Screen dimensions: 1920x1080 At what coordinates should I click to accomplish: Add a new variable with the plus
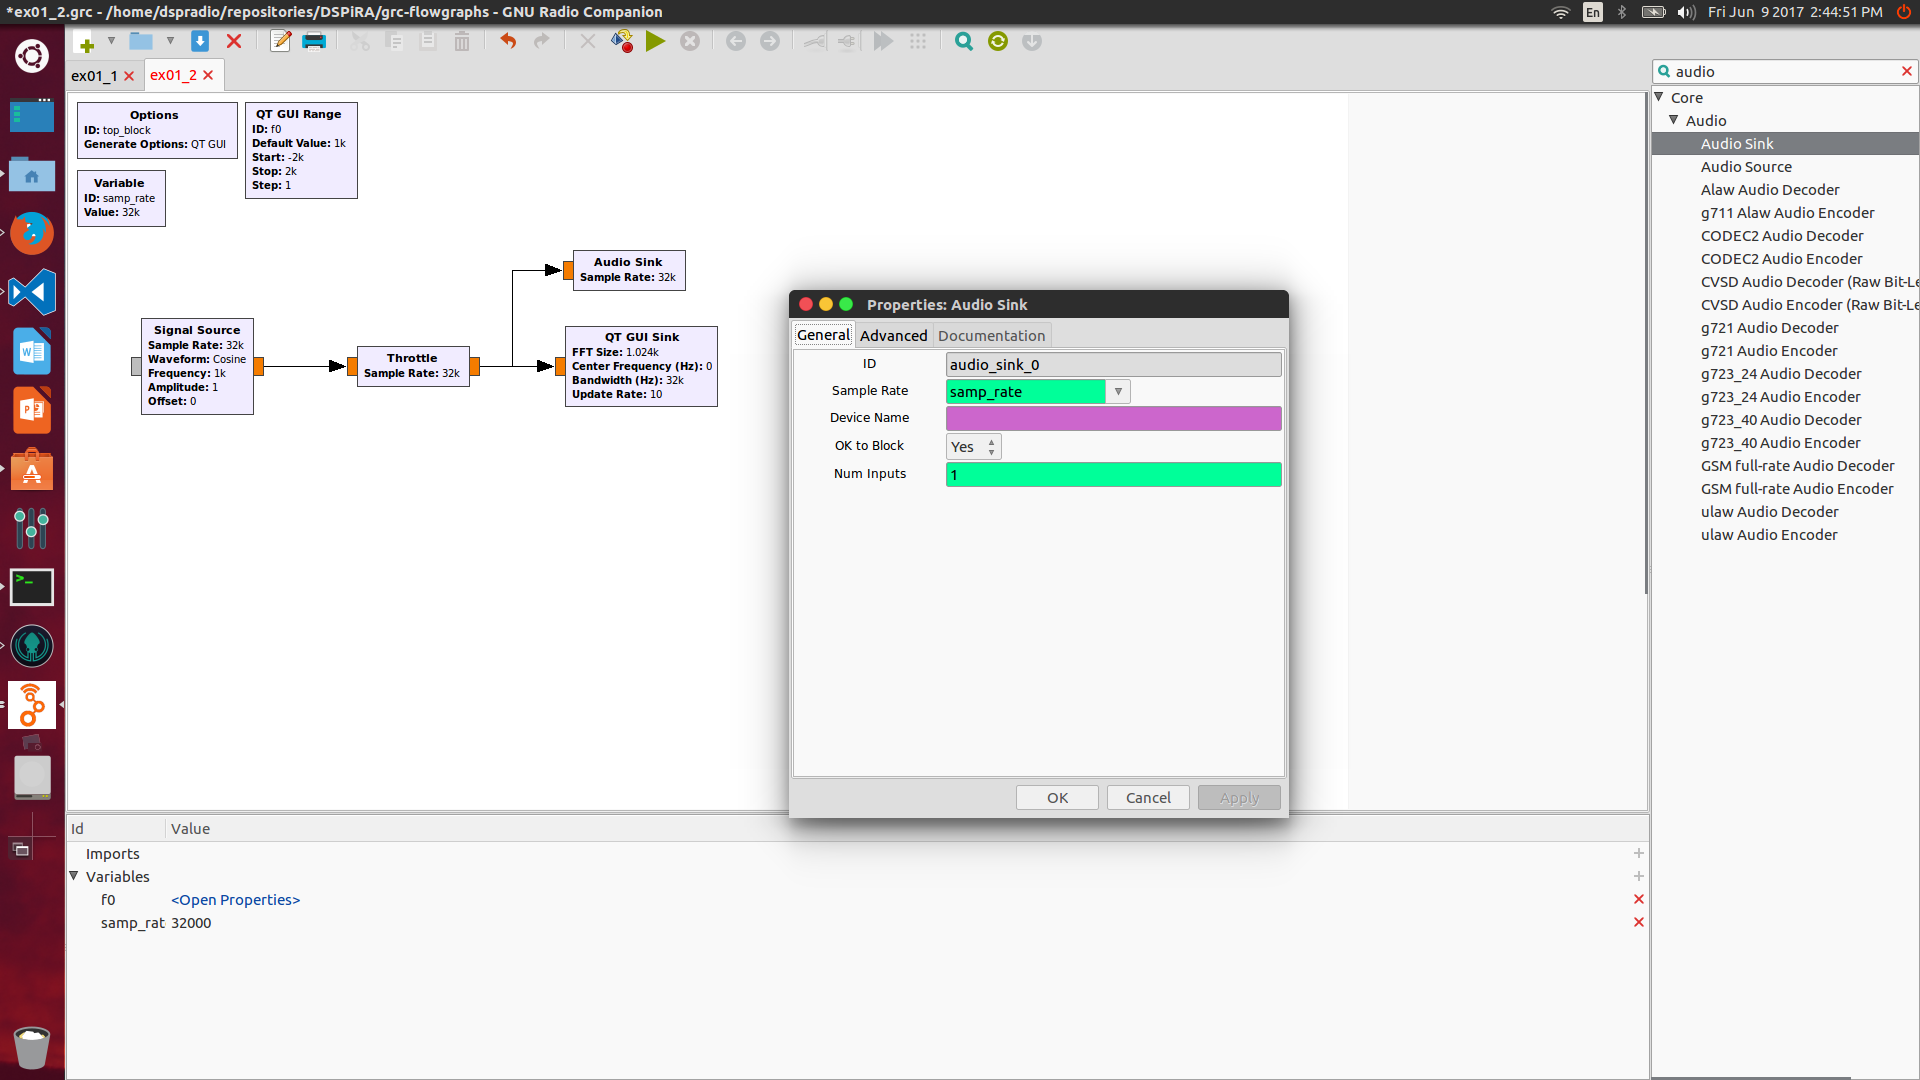1638,876
